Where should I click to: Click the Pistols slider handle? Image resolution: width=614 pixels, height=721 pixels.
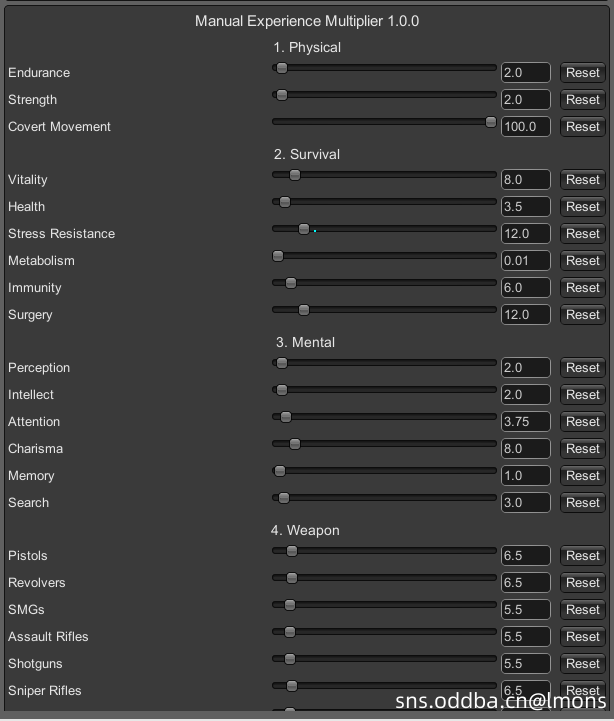coord(291,551)
